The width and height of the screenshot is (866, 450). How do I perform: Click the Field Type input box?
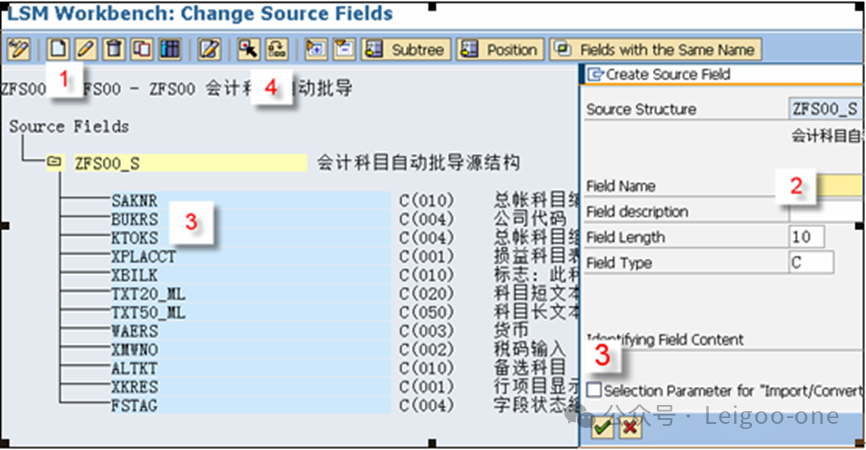pyautogui.click(x=810, y=263)
